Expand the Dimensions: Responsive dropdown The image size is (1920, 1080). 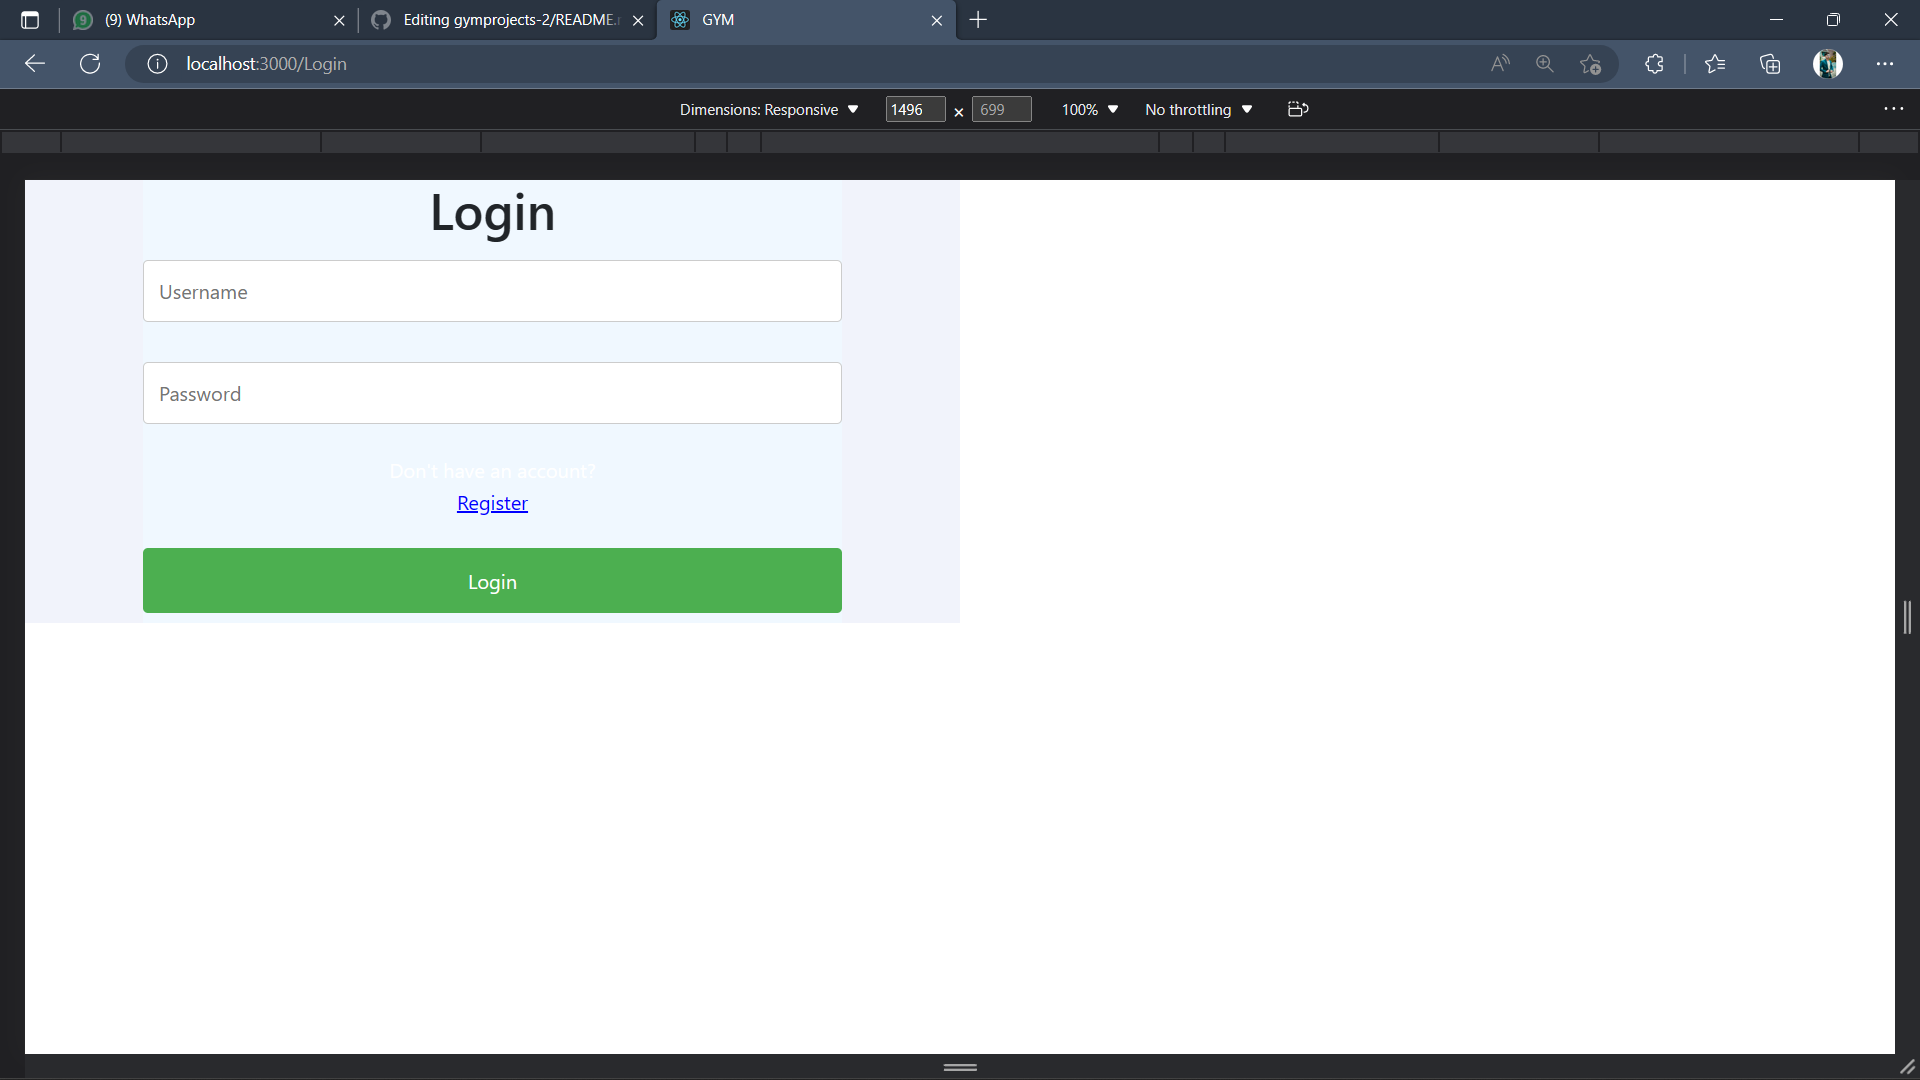pyautogui.click(x=769, y=110)
